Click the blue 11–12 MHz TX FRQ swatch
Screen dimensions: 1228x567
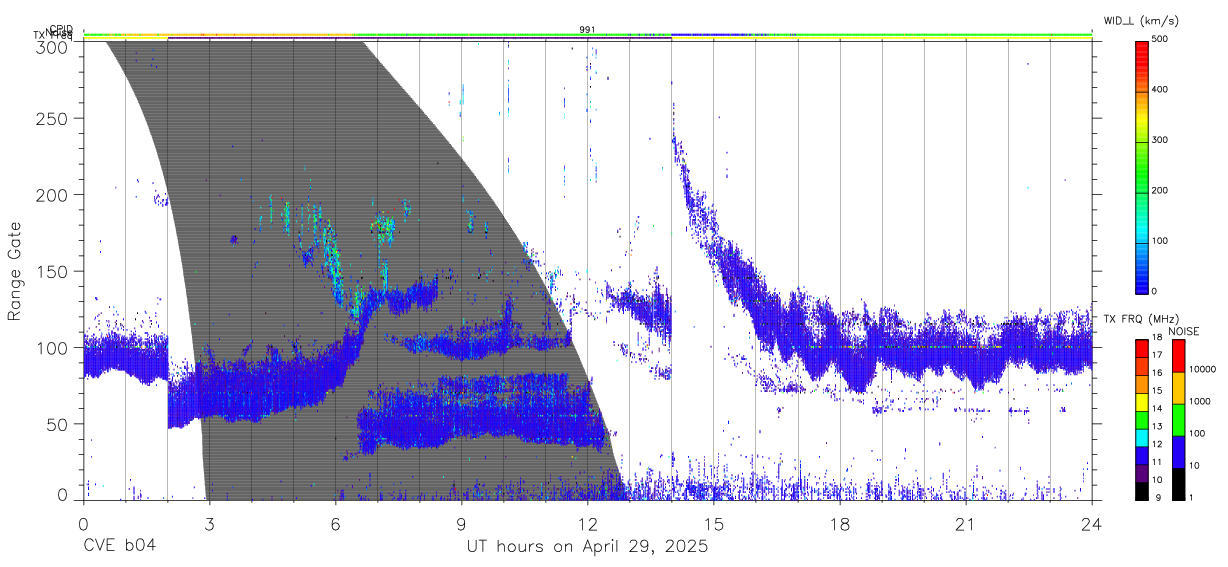pos(1142,453)
